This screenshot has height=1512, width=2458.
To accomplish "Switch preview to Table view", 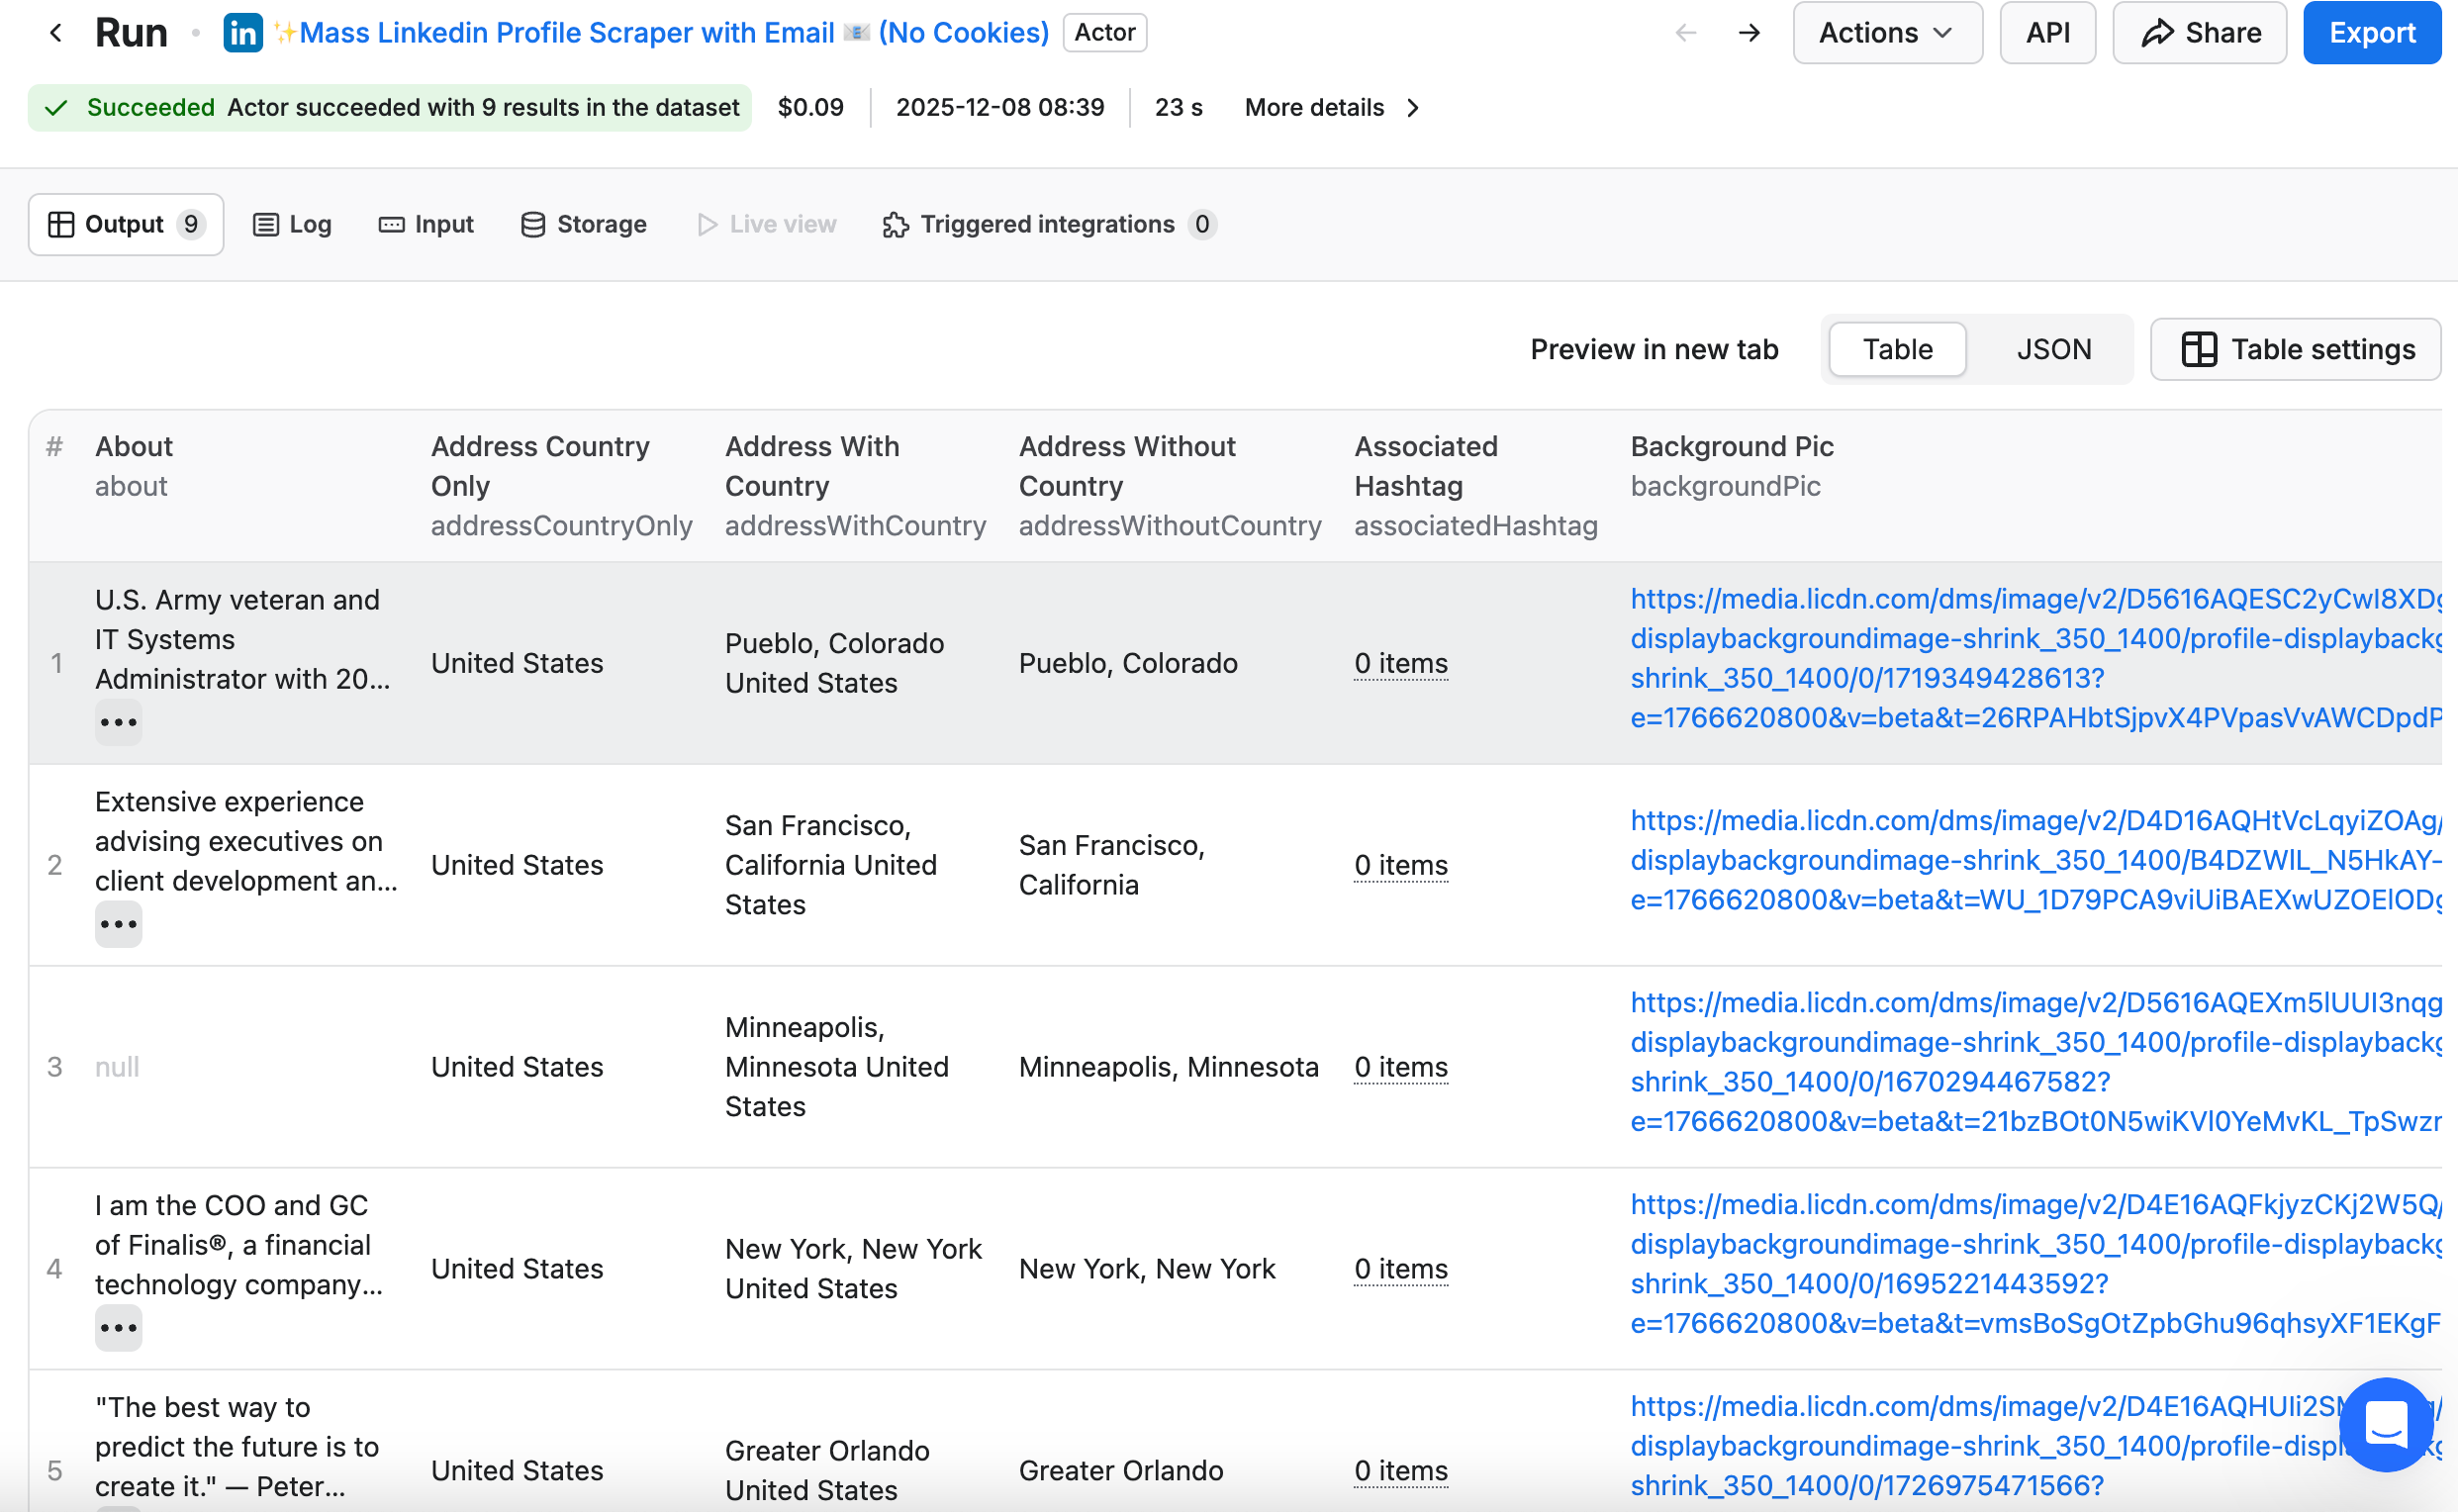I will click(x=1897, y=349).
